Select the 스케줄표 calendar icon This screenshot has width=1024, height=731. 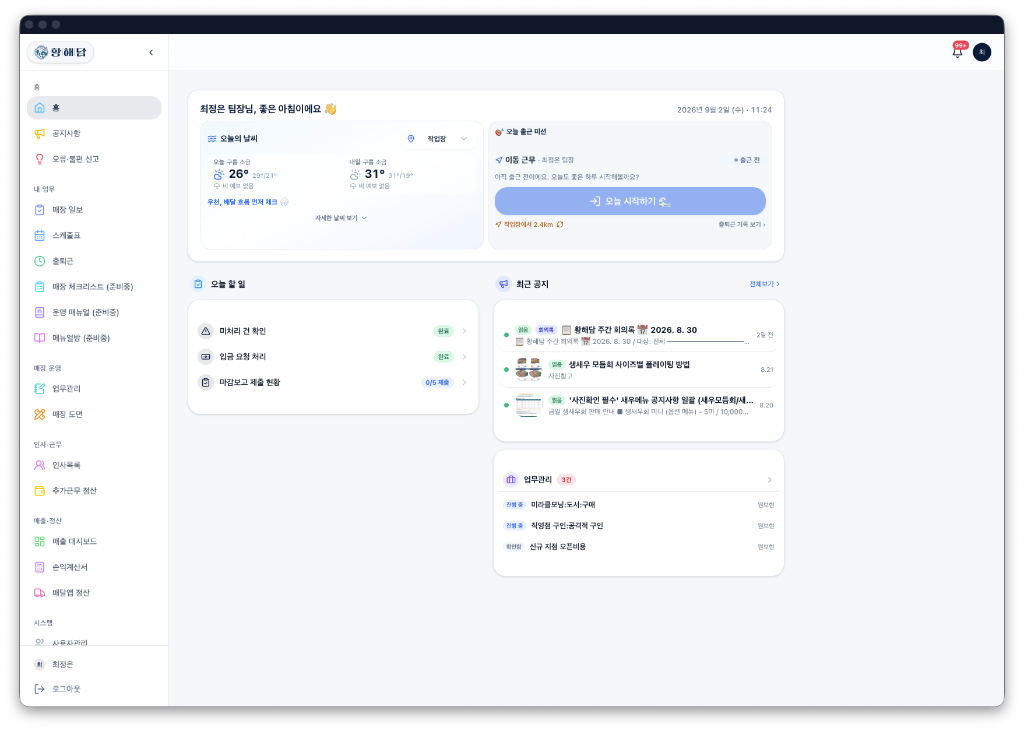pos(40,235)
